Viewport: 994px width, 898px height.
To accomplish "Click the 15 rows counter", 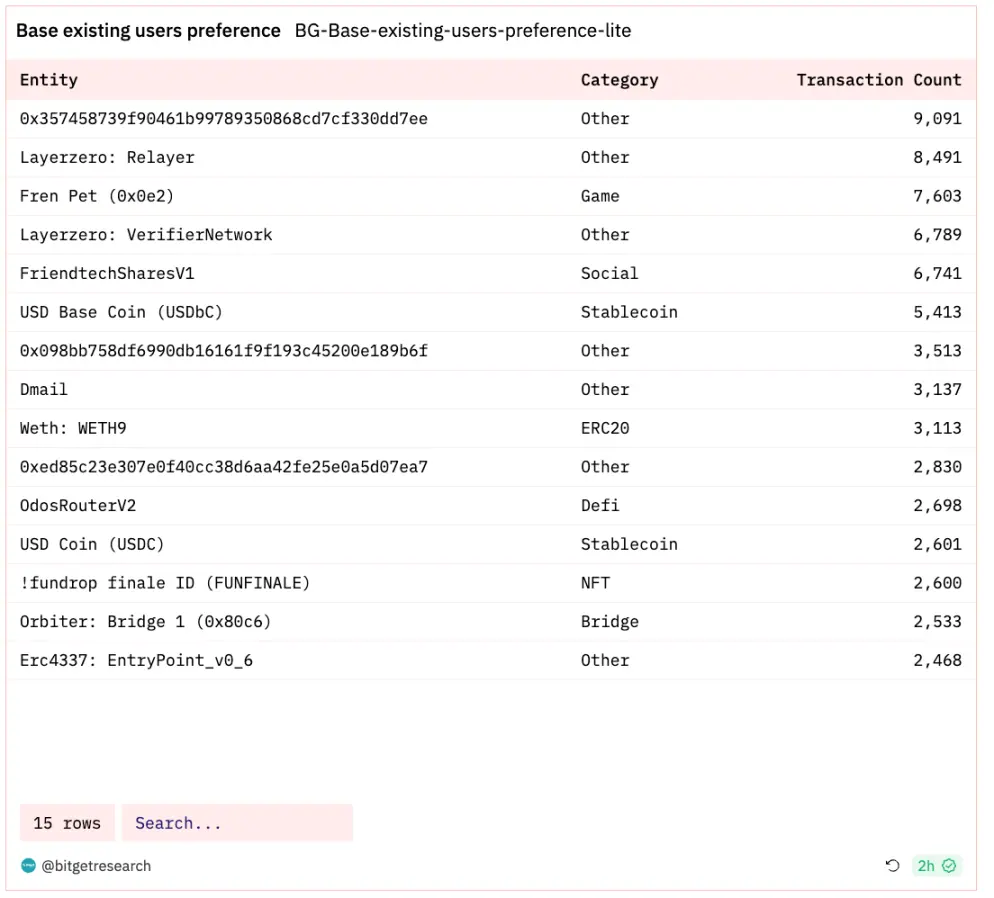I will 67,823.
